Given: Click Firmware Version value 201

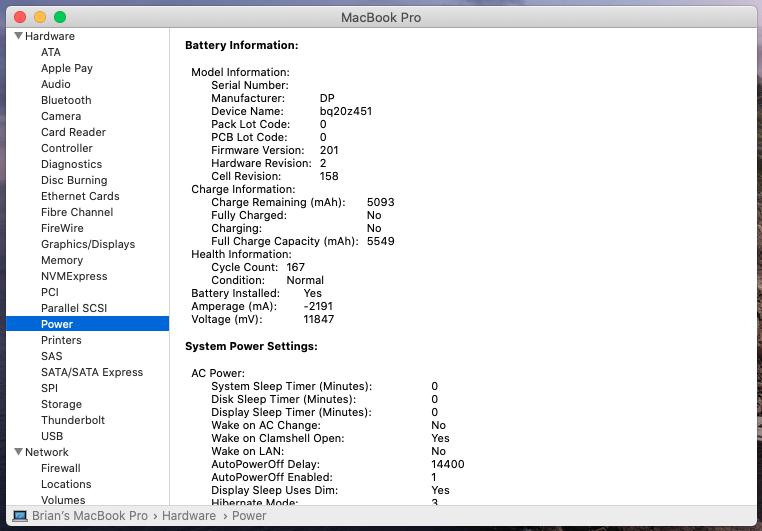Looking at the screenshot, I should [x=329, y=150].
